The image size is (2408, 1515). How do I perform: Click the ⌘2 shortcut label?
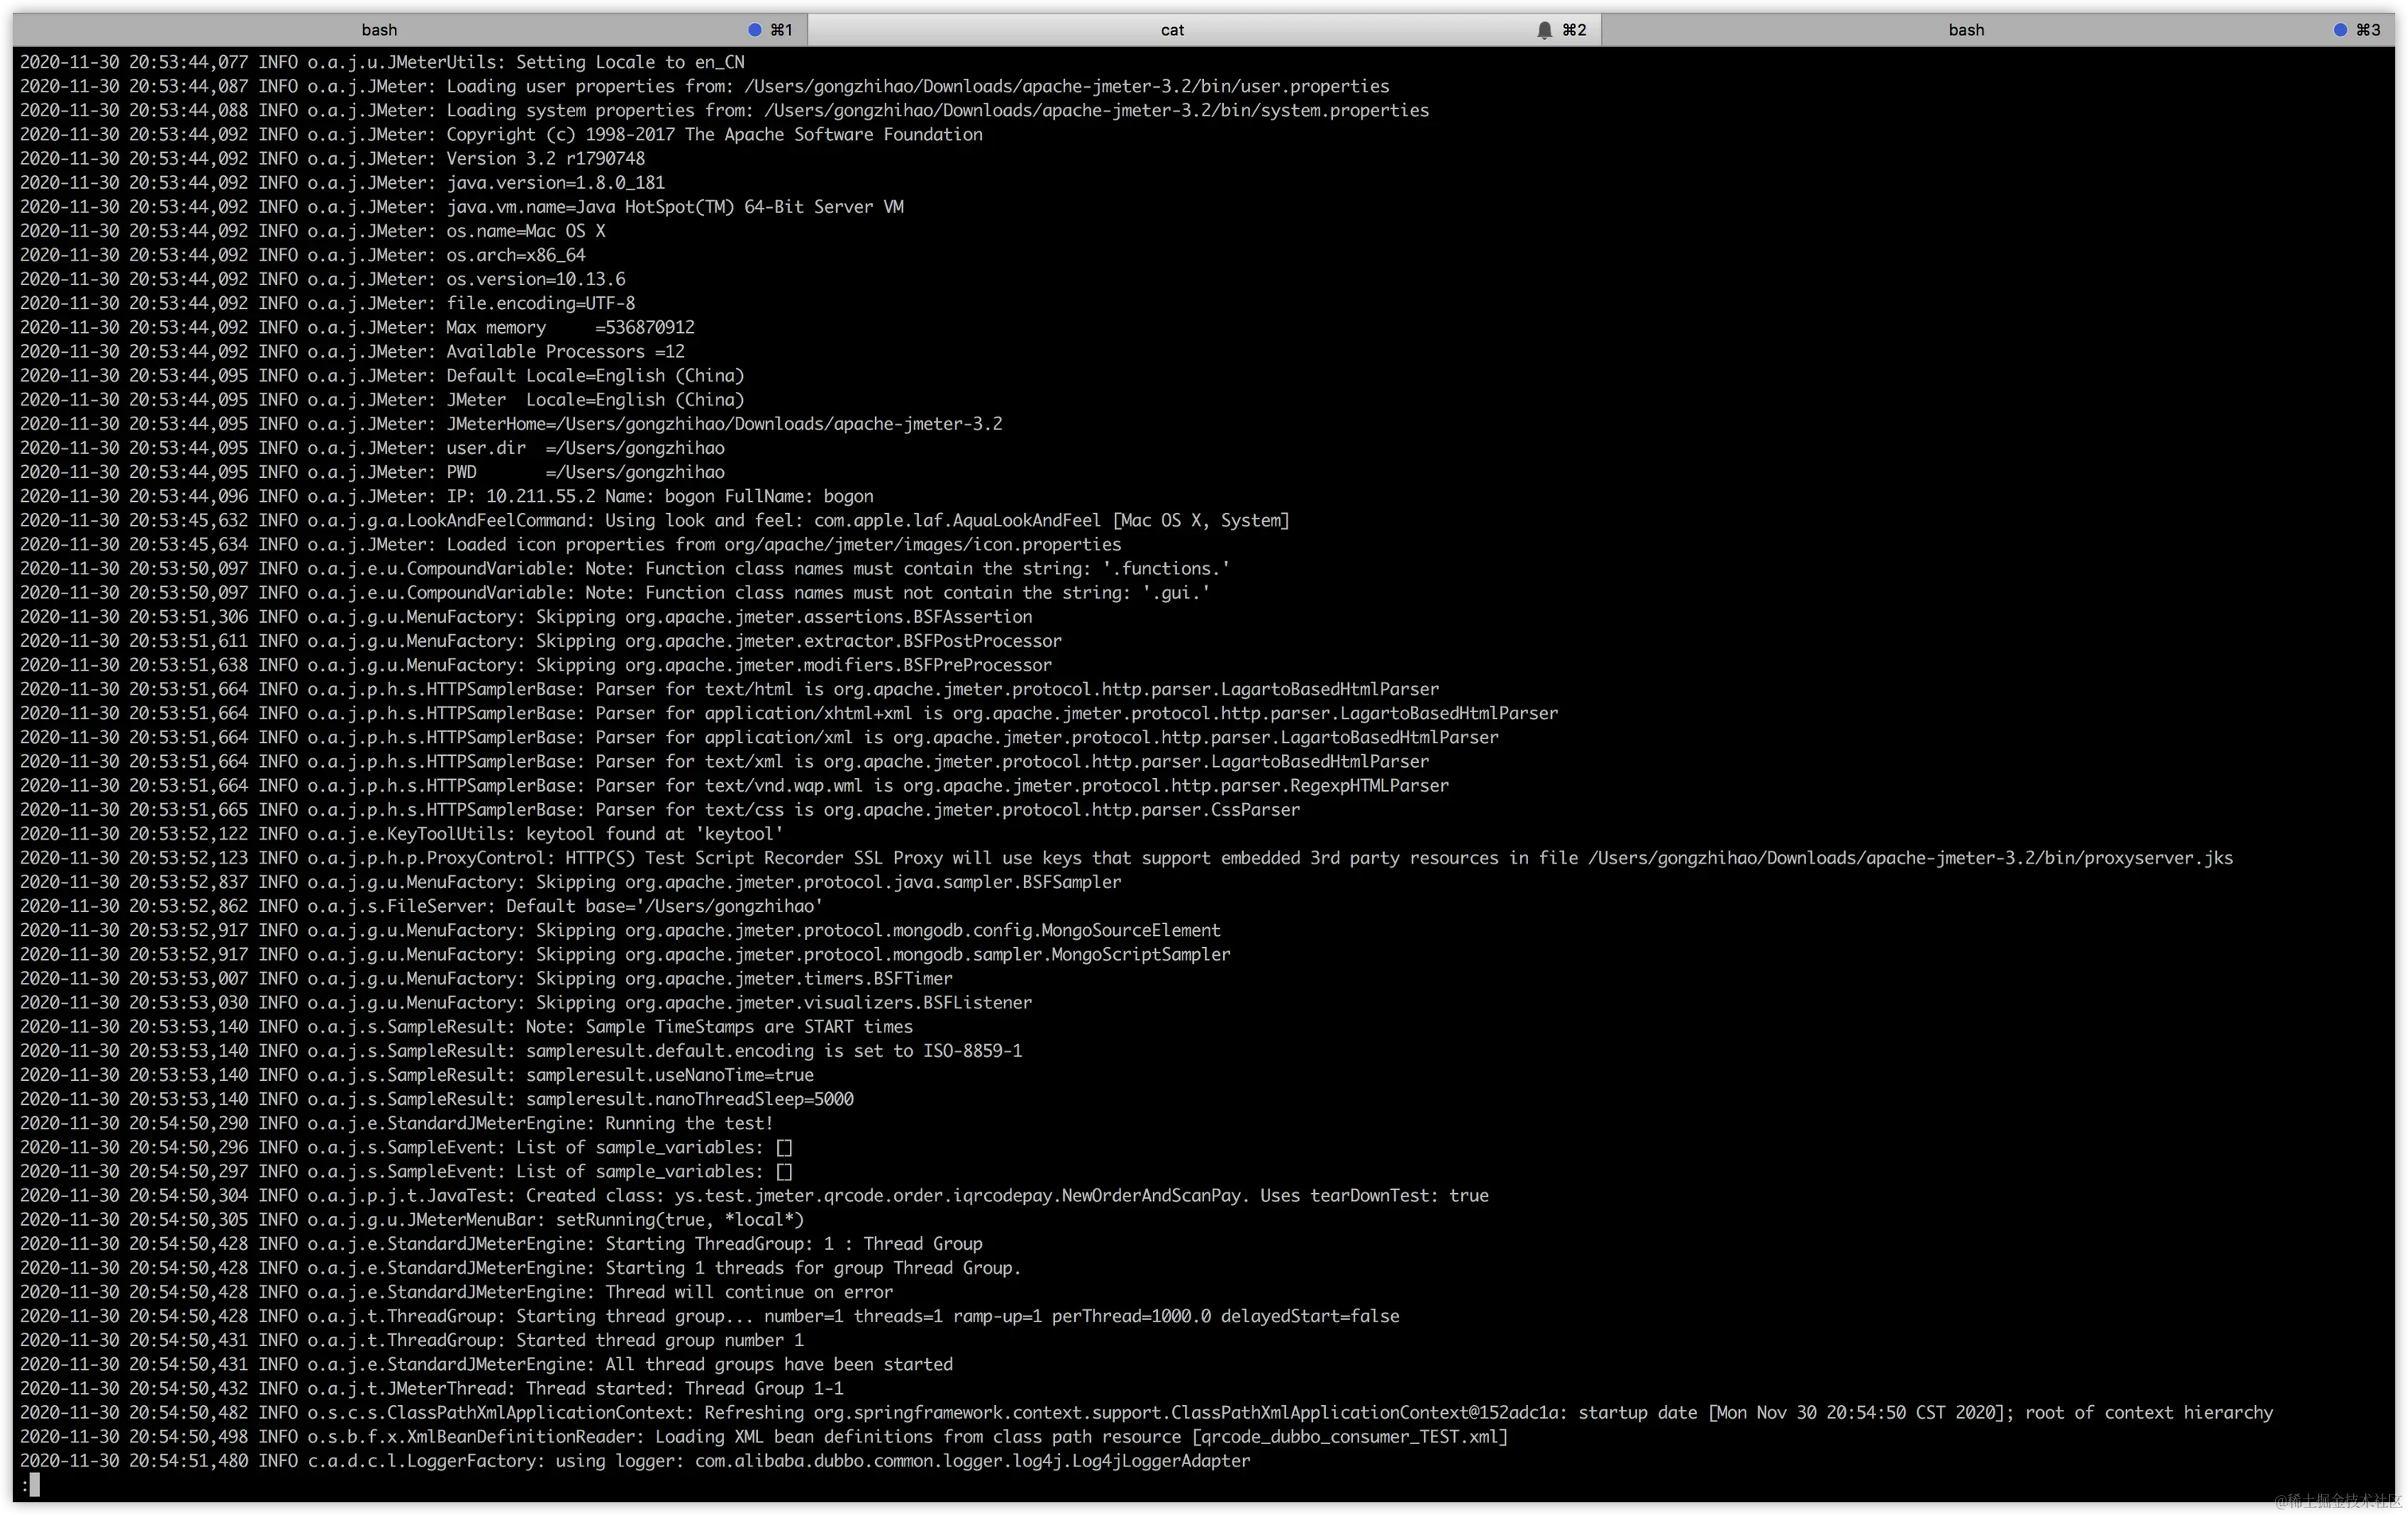(1574, 30)
